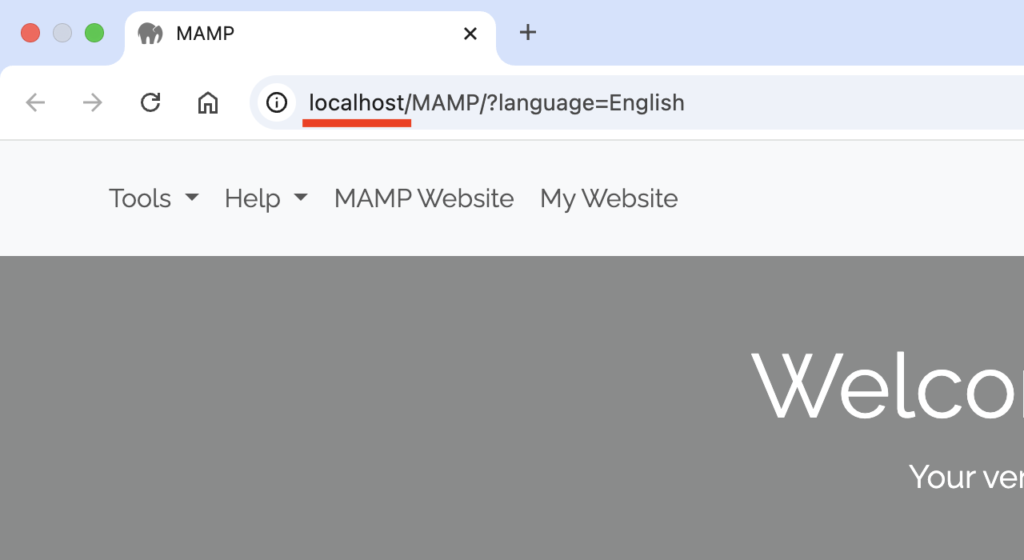Screen dimensions: 1024x560
Task: Open the MAMP Website link
Action: pos(424,198)
